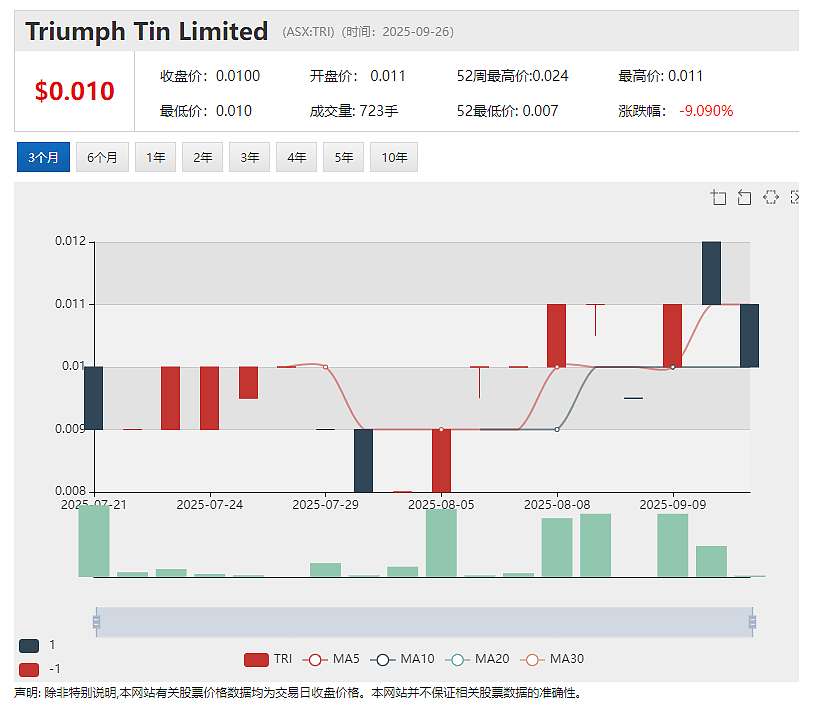The image size is (816, 711).
Task: Click the partly hidden rightmost toolbox icon
Action: [x=794, y=197]
